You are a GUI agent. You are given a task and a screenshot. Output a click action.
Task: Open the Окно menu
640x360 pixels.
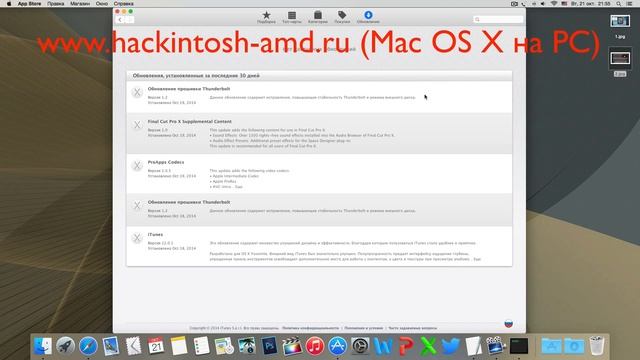[x=102, y=4]
